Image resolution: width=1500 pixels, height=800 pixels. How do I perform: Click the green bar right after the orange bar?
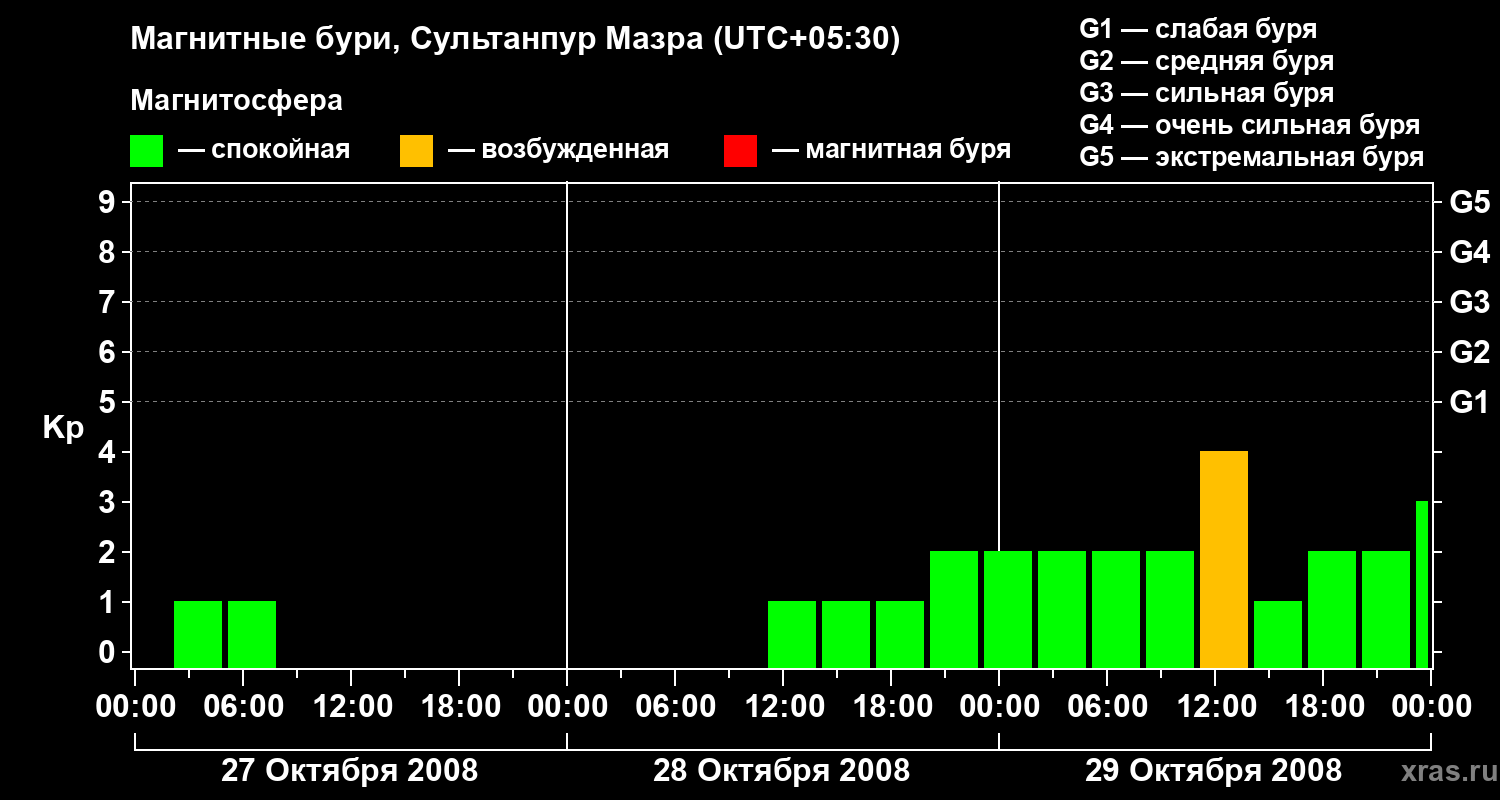click(x=1278, y=634)
